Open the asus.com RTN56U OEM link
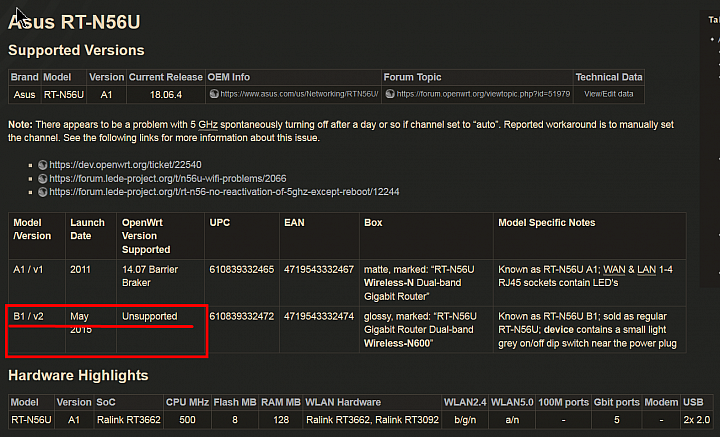720x437 pixels. click(299, 94)
